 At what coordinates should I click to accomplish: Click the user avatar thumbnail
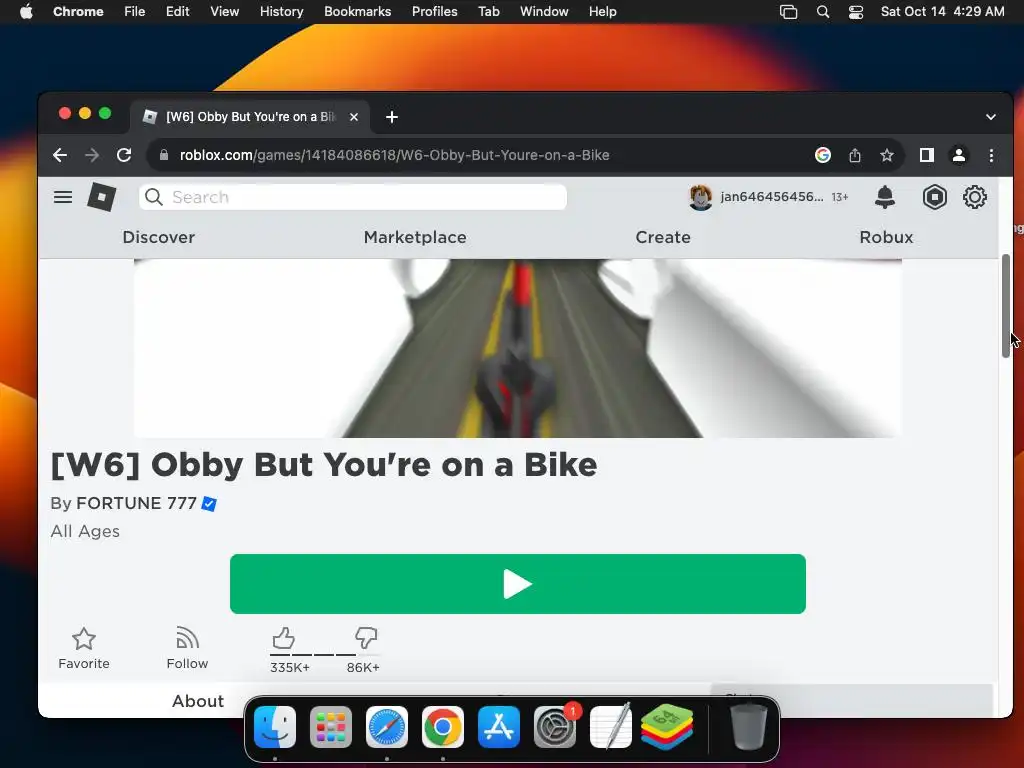[x=701, y=197]
